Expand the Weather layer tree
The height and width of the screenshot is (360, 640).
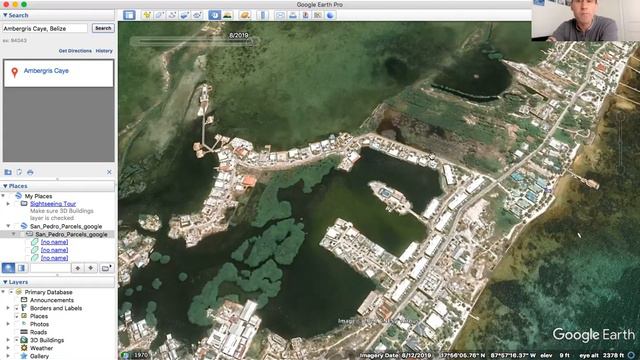(x=8, y=348)
